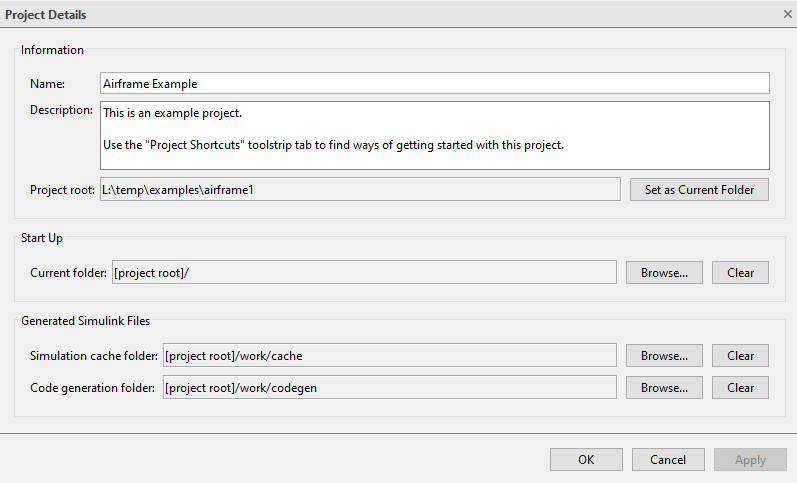797x483 pixels.
Task: Browse for the Start Up current folder
Action: (x=664, y=272)
